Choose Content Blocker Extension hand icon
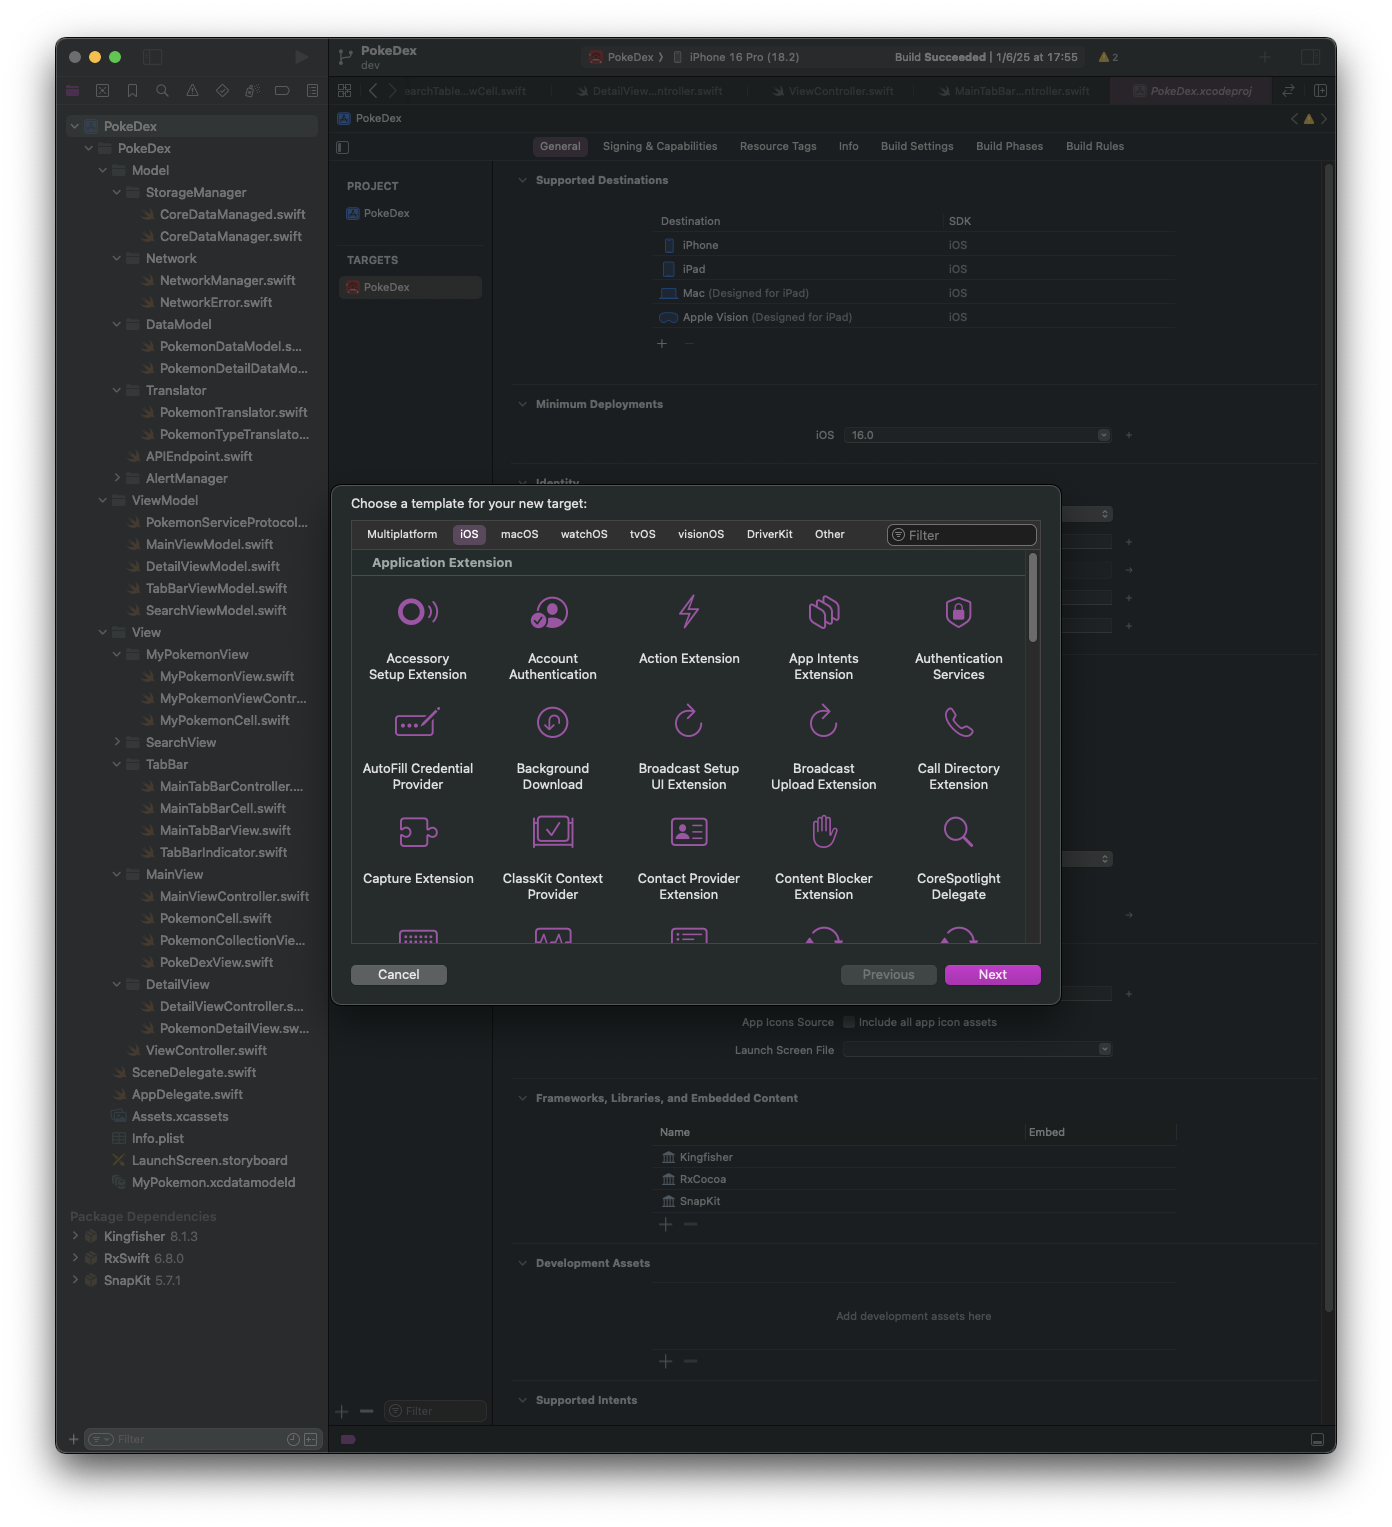Screen dimensions: 1392x1527 pos(824,832)
